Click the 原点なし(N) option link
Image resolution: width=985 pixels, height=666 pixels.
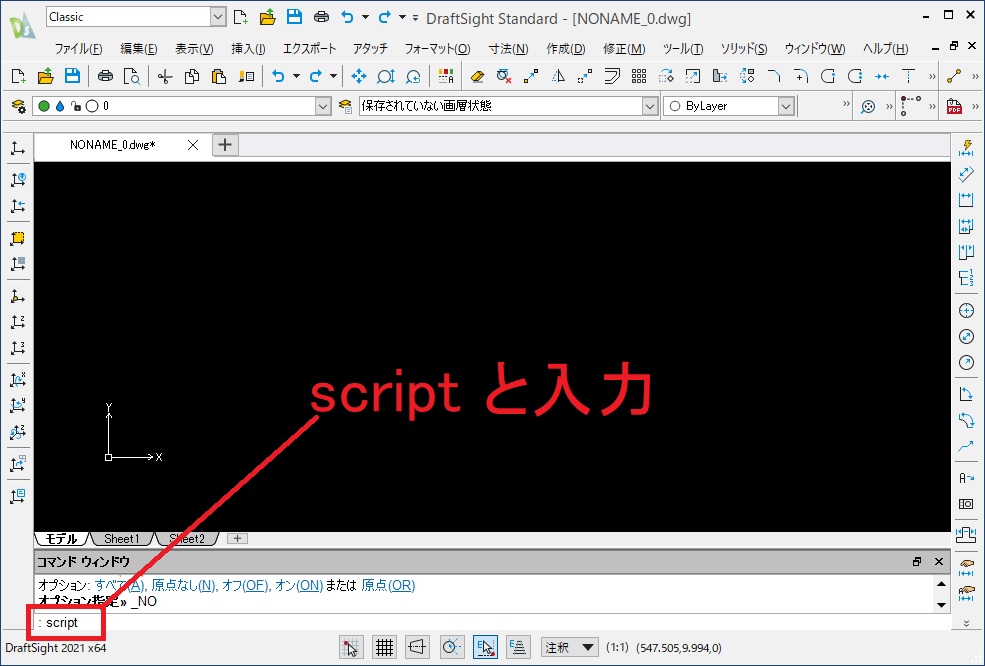183,586
